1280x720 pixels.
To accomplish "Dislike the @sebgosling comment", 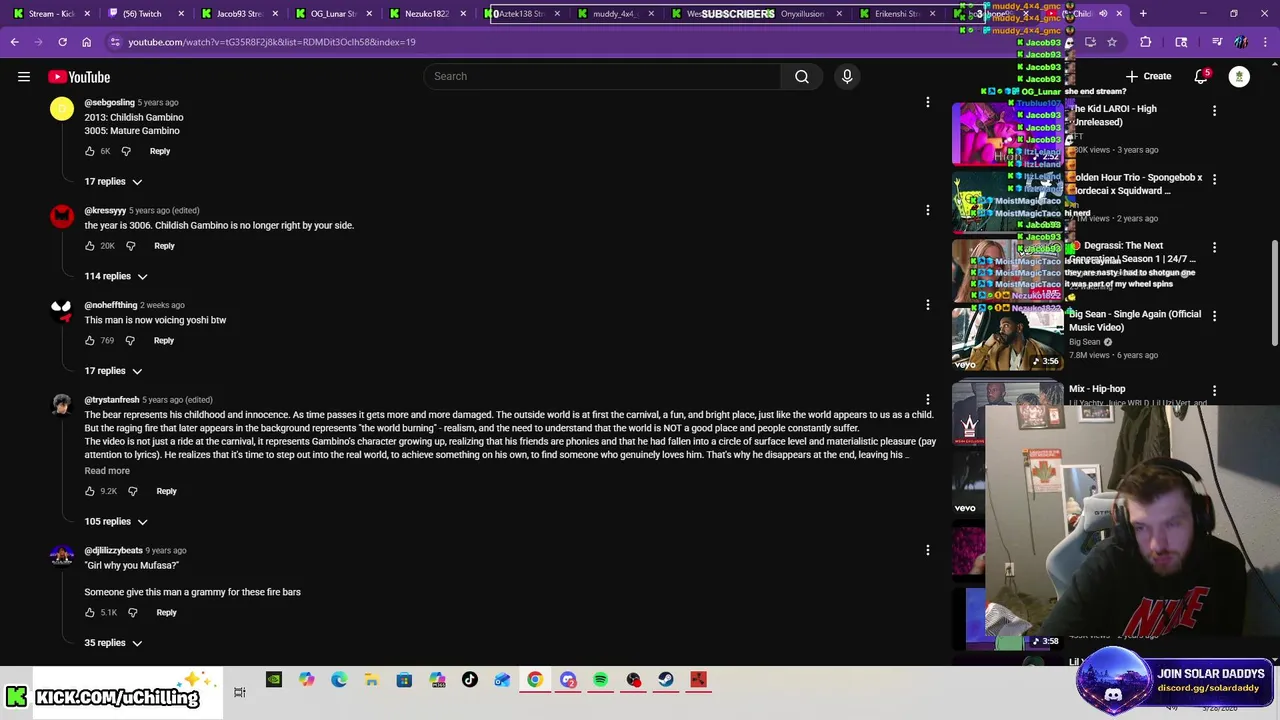I will click(x=126, y=151).
